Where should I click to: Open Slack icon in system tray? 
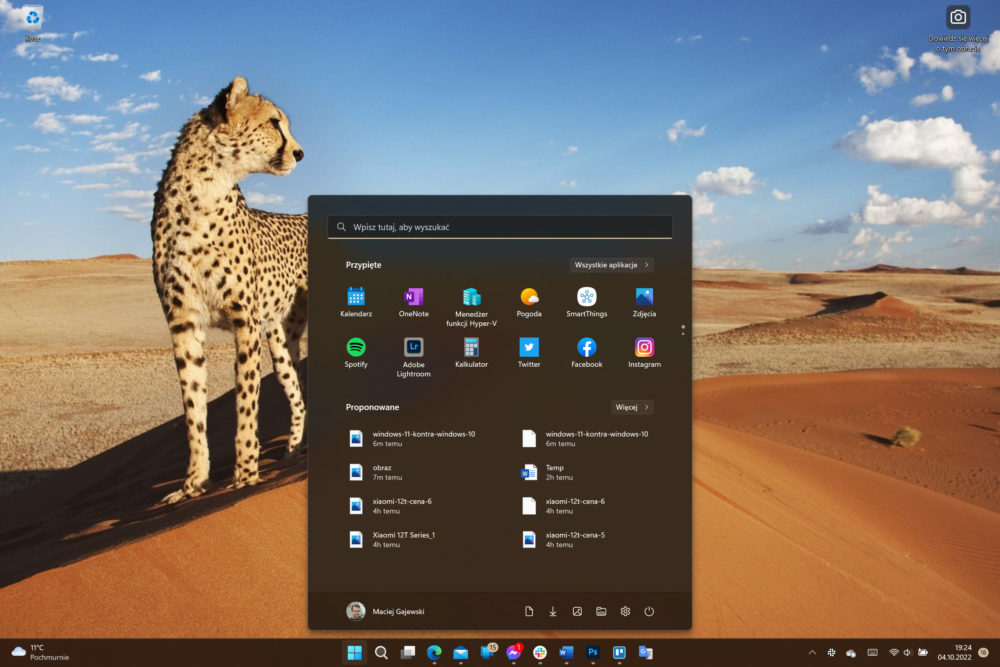click(x=832, y=652)
